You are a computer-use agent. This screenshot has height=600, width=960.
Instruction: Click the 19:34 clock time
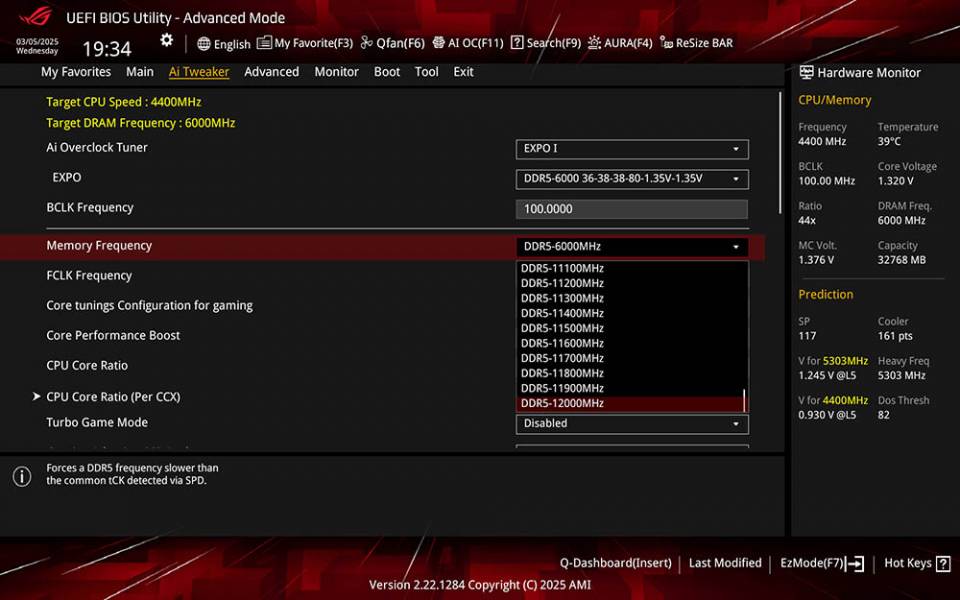point(107,49)
